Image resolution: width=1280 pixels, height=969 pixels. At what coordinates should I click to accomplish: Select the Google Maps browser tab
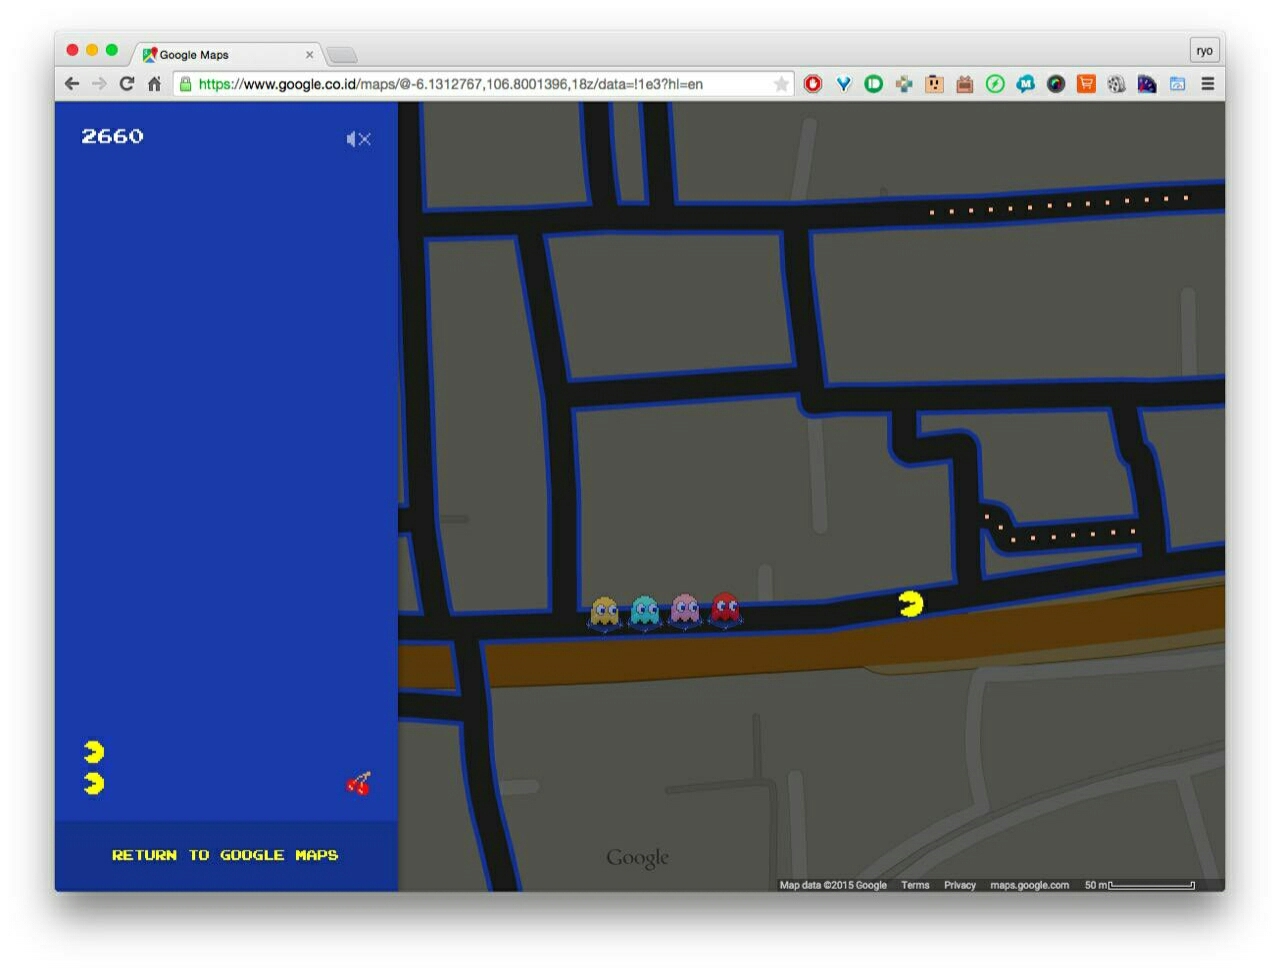(228, 54)
